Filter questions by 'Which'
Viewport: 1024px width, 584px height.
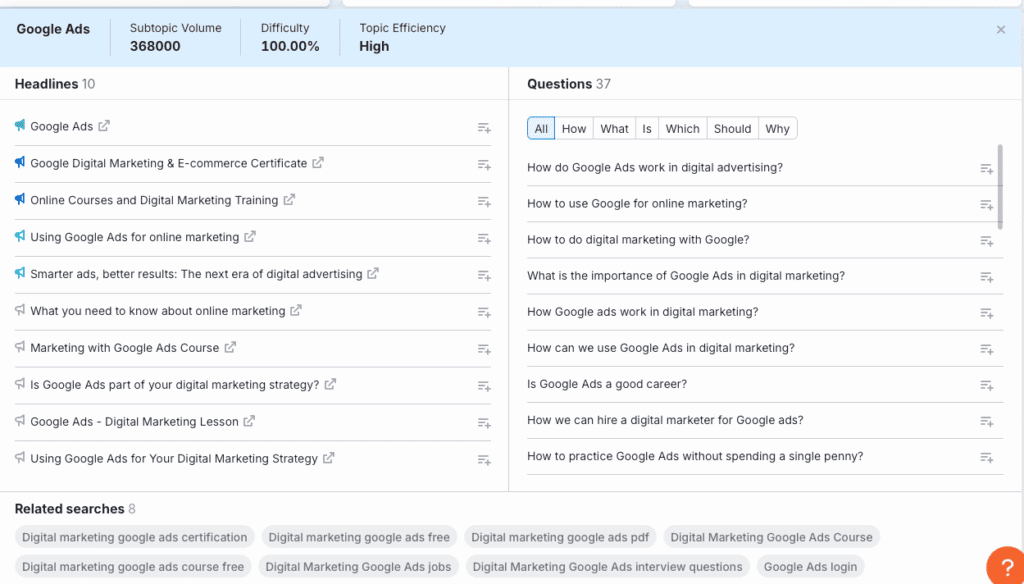(682, 129)
